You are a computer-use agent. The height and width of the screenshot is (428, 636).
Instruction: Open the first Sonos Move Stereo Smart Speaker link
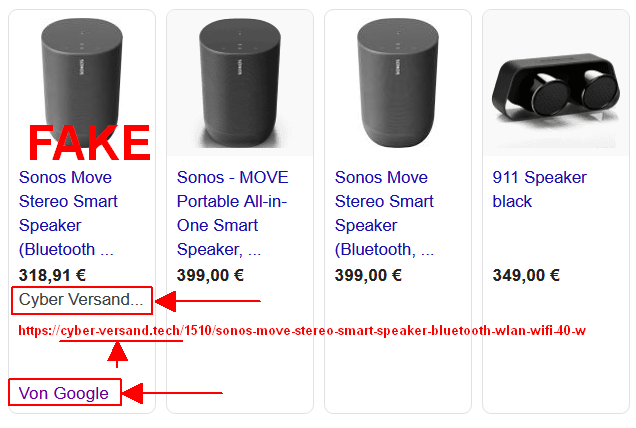coord(68,213)
